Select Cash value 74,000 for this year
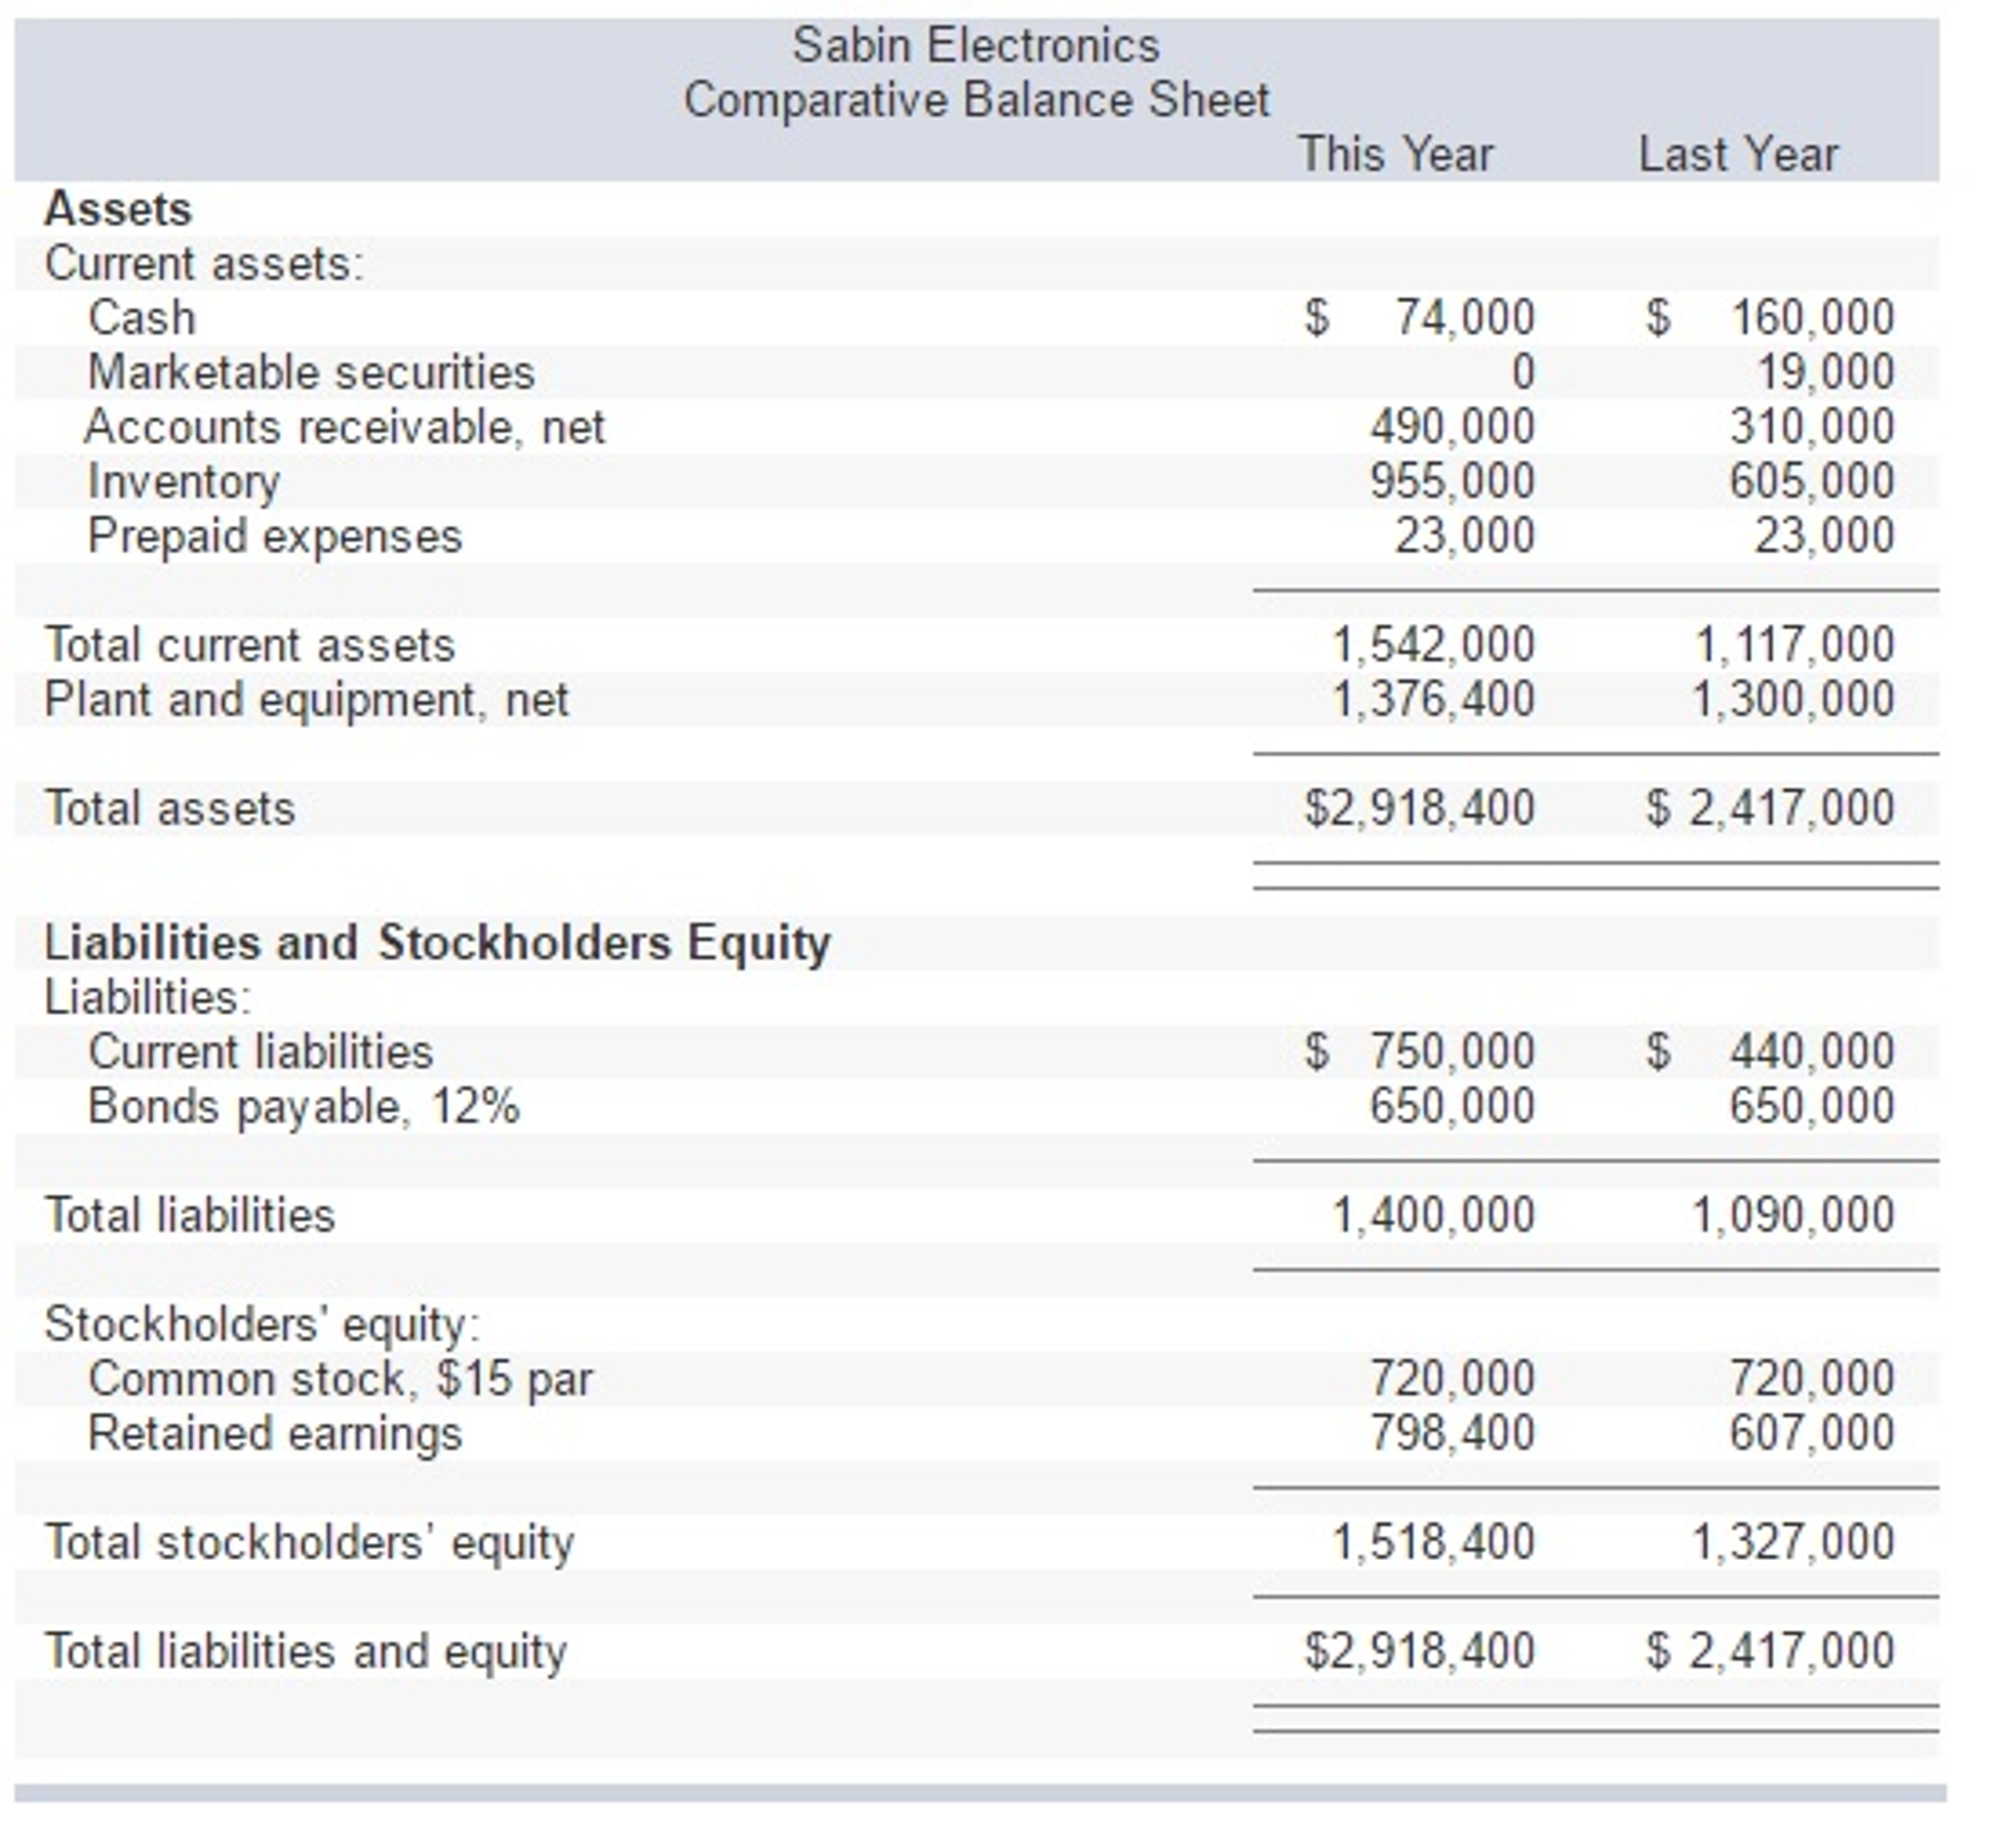The height and width of the screenshot is (1824, 2016). pos(1465,319)
